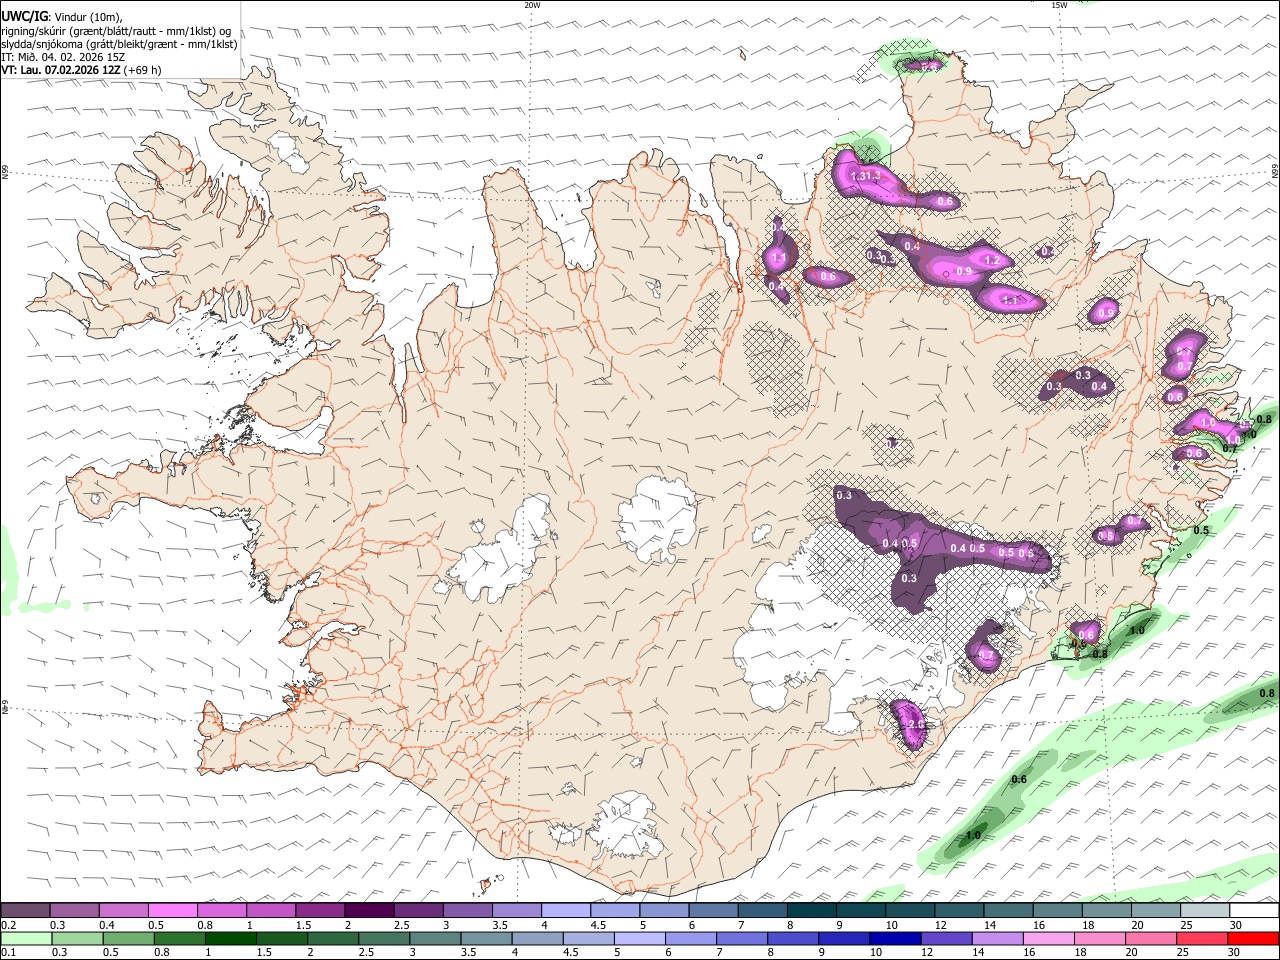The width and height of the screenshot is (1280, 960).
Task: Pick the violet rain swatch labeled 12
Action: [945, 939]
